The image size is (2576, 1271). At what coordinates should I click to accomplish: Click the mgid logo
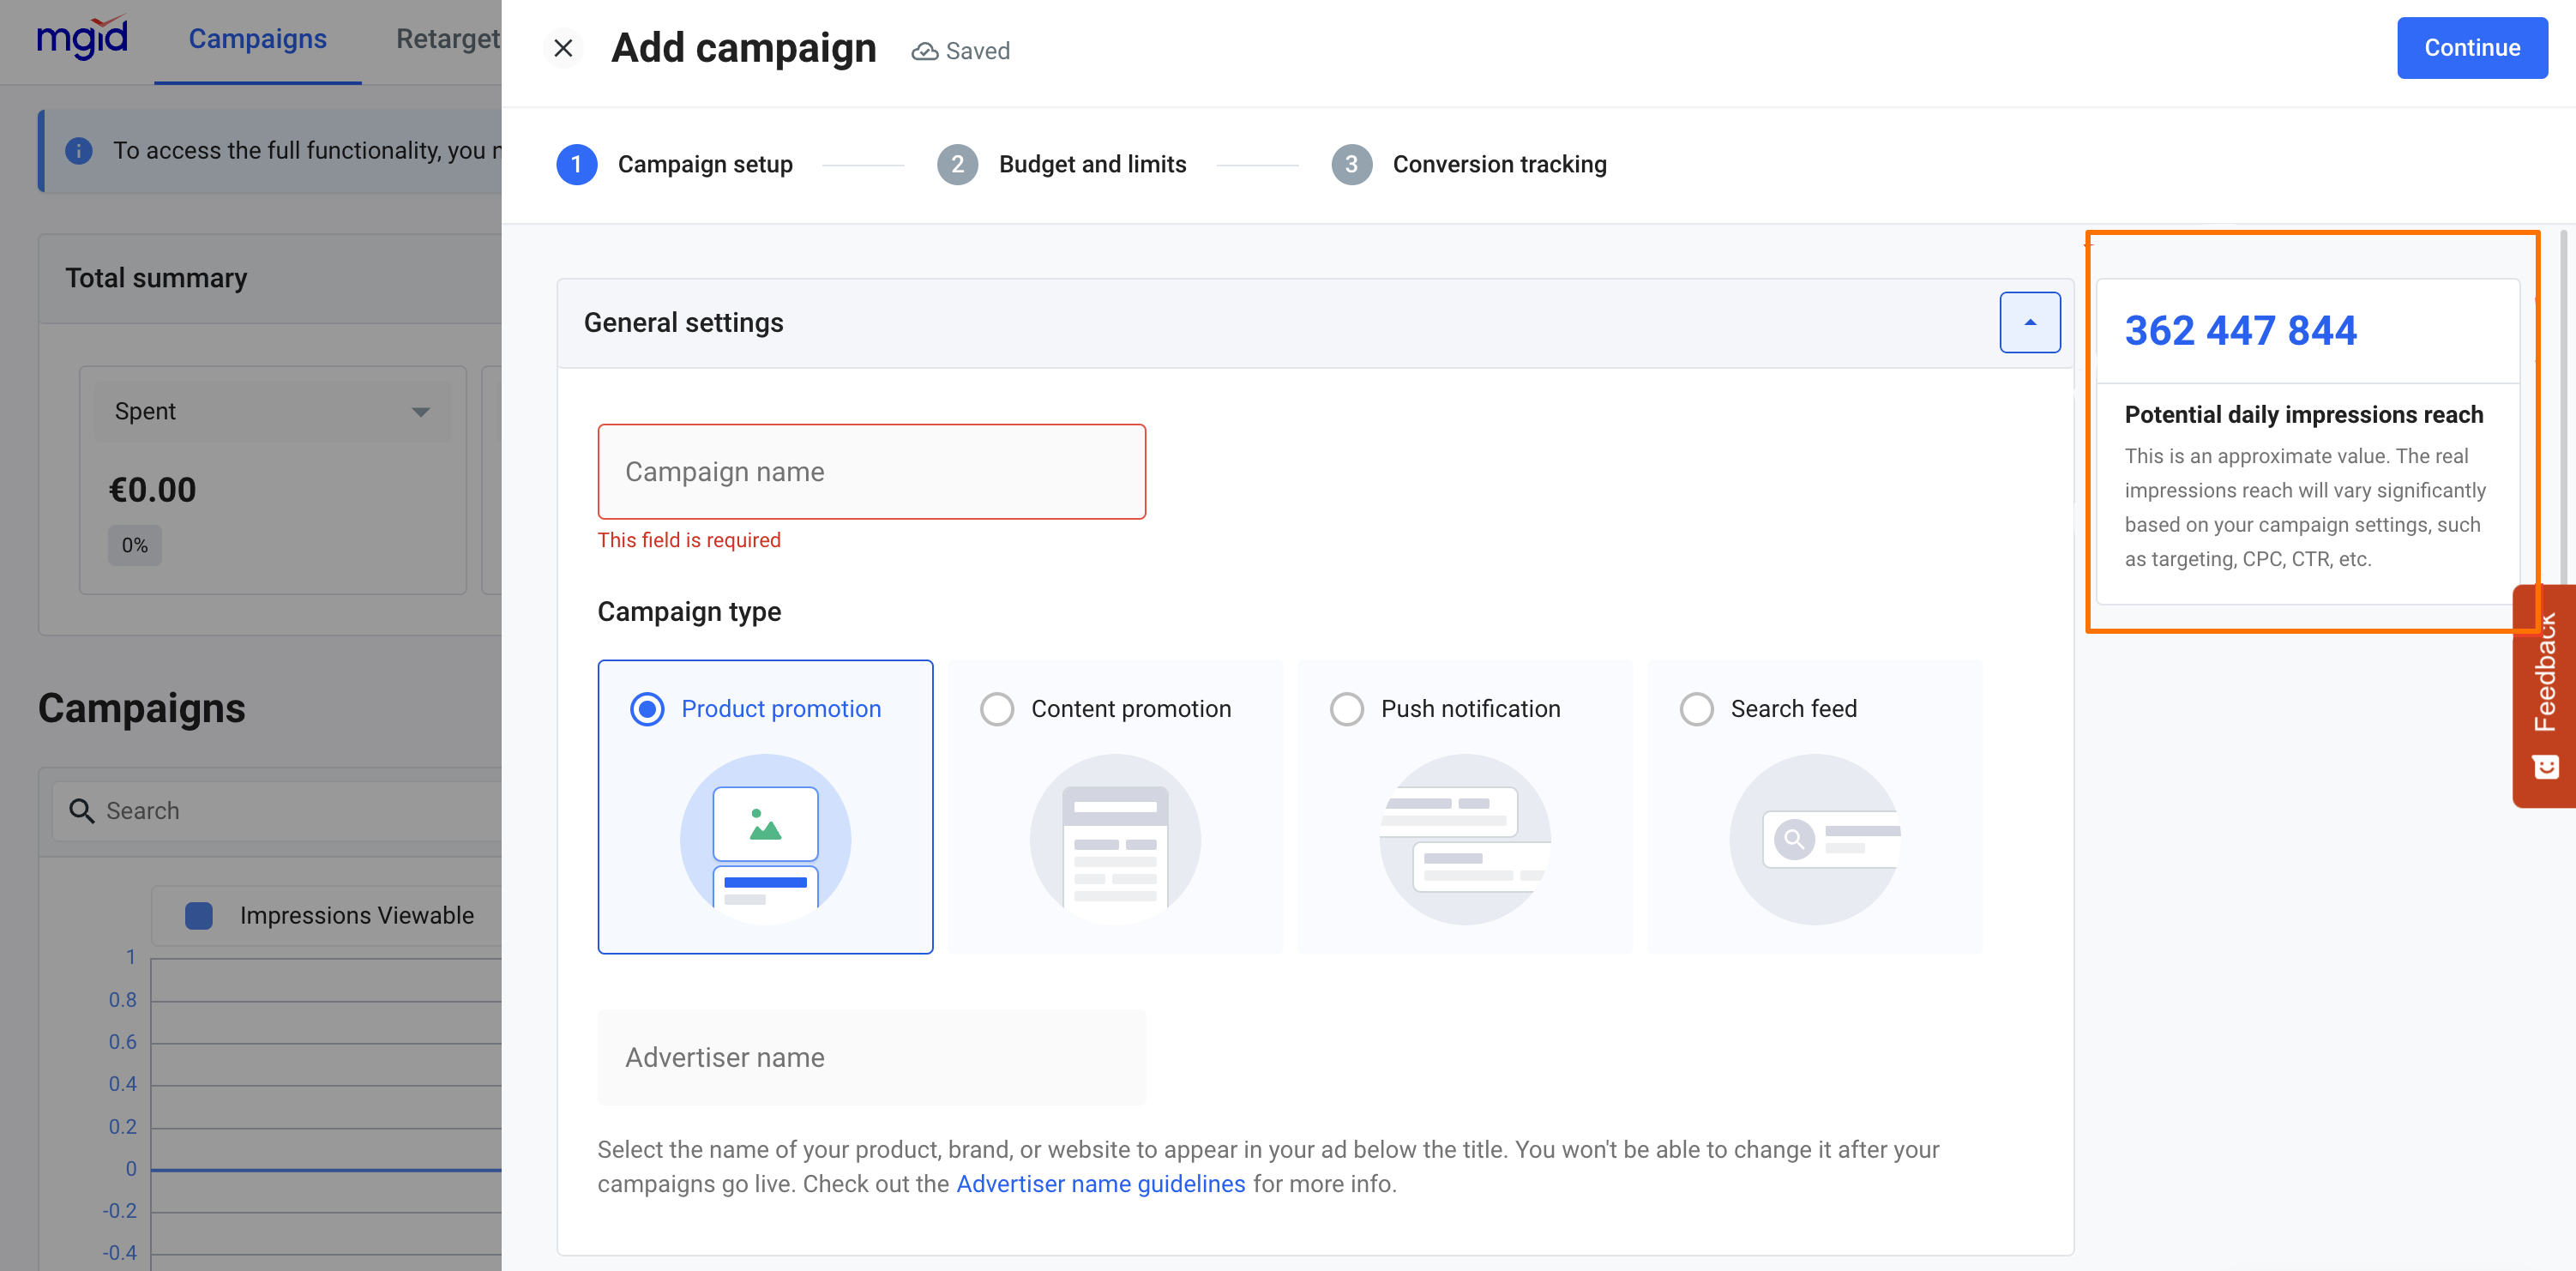tap(82, 38)
